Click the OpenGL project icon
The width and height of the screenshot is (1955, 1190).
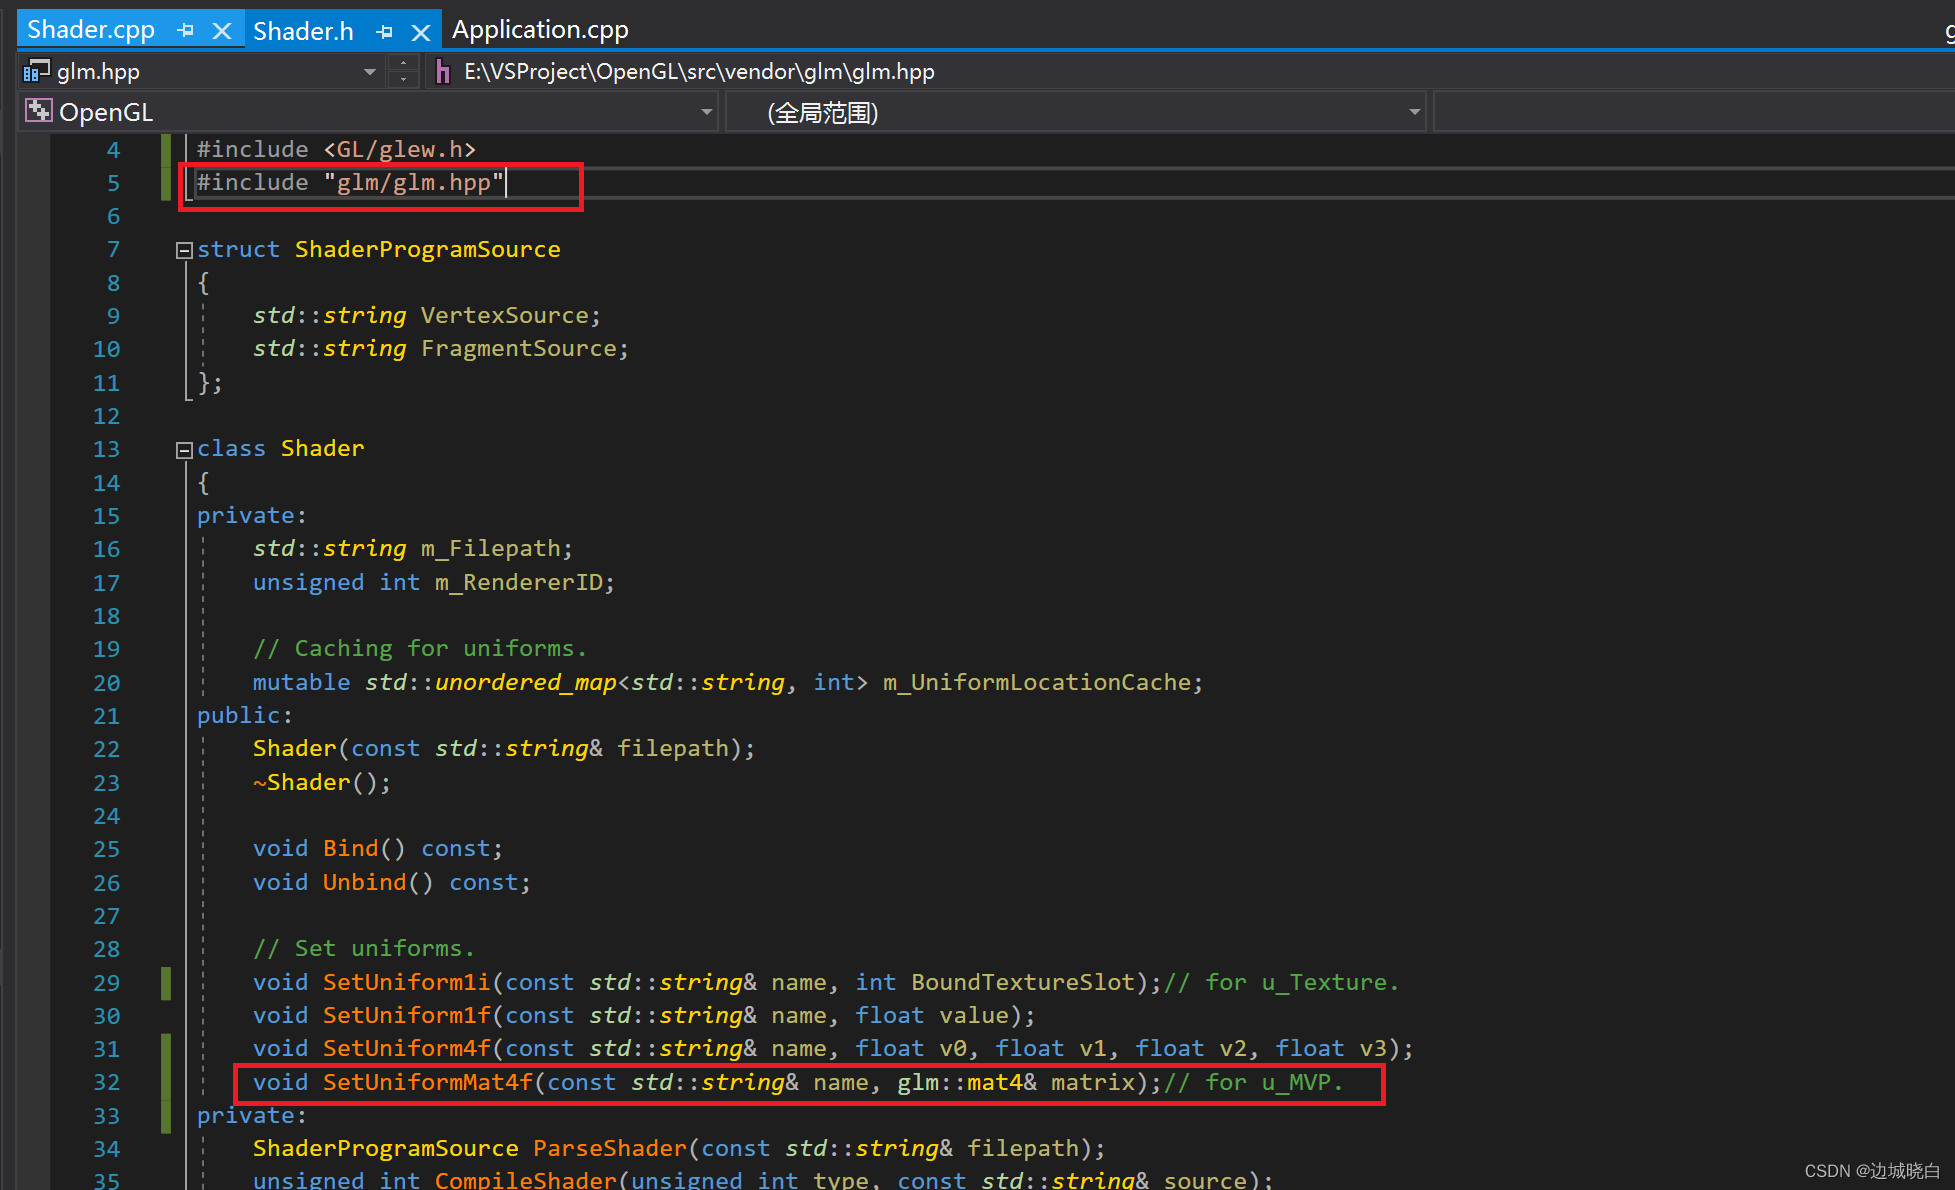pos(39,111)
